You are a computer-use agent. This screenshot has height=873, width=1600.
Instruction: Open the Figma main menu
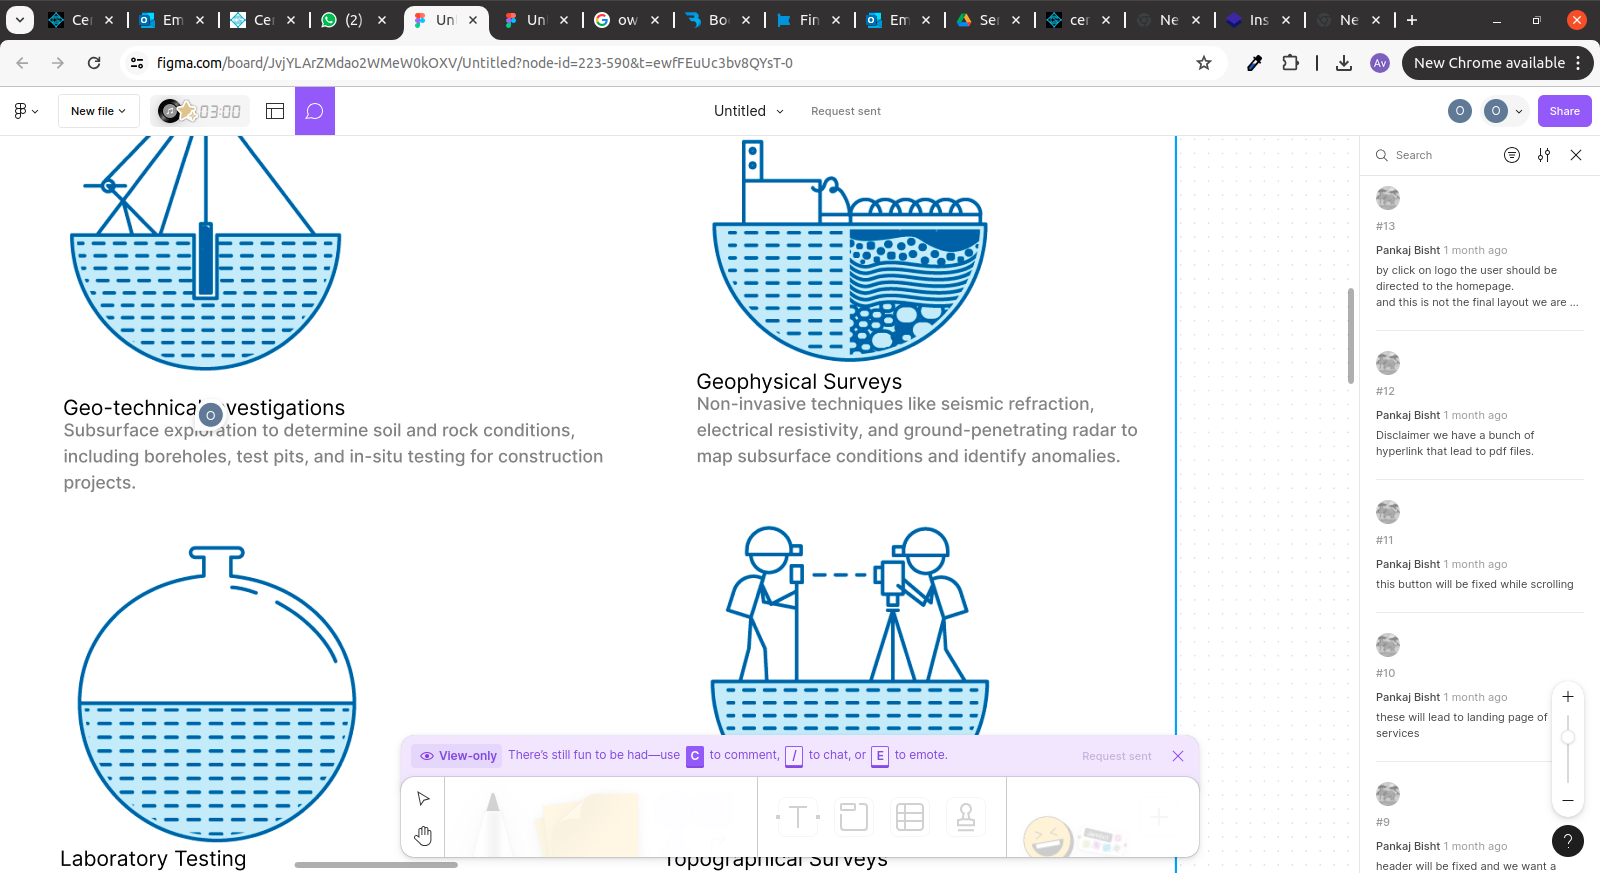coord(25,111)
